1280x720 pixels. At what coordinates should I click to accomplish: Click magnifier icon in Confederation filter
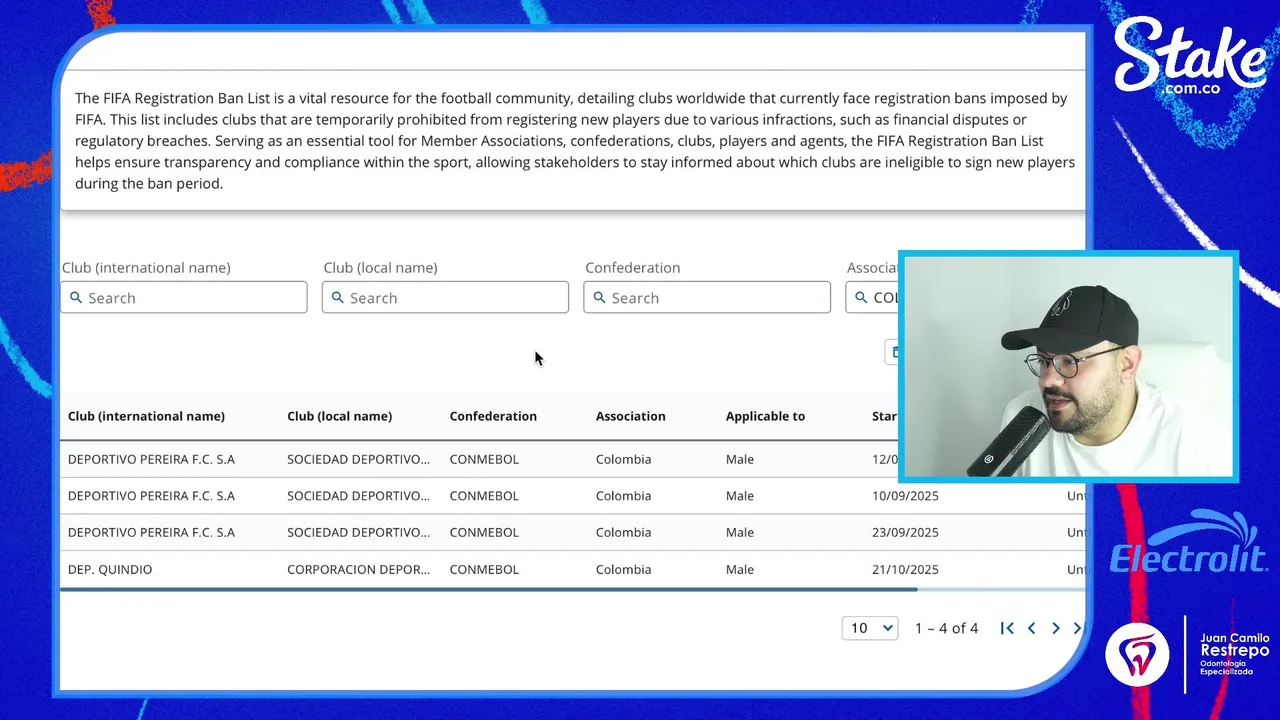(x=600, y=298)
